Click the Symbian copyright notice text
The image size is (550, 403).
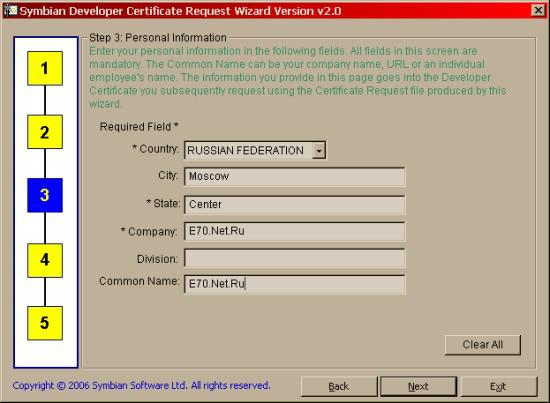click(x=141, y=385)
